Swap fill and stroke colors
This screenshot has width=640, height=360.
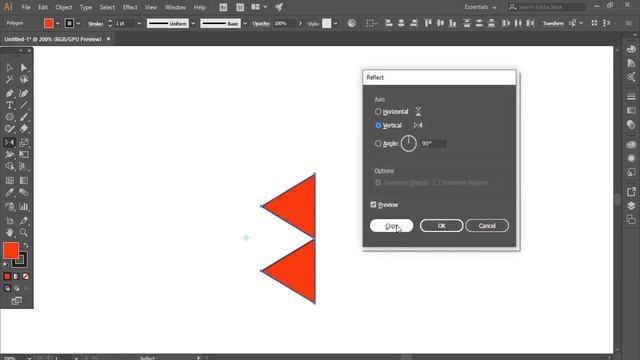26,245
